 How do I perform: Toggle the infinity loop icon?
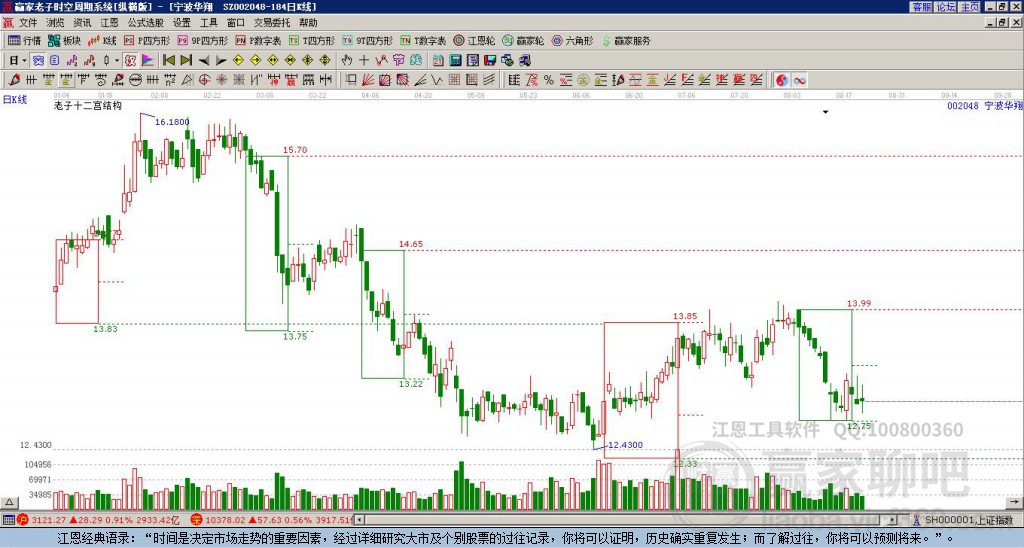tap(799, 80)
